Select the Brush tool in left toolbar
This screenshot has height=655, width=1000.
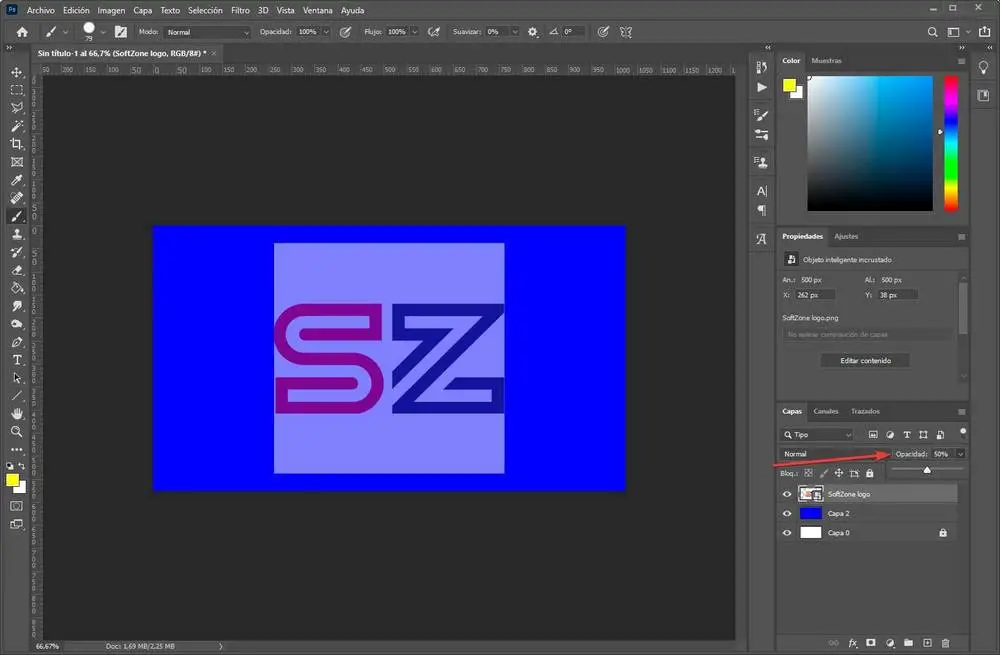(17, 216)
